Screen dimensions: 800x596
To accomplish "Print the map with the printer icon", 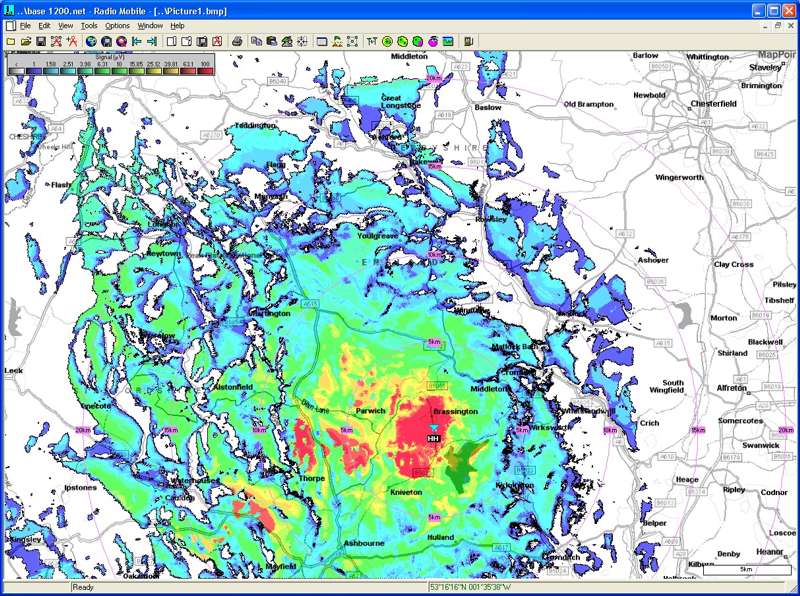I will tap(237, 41).
